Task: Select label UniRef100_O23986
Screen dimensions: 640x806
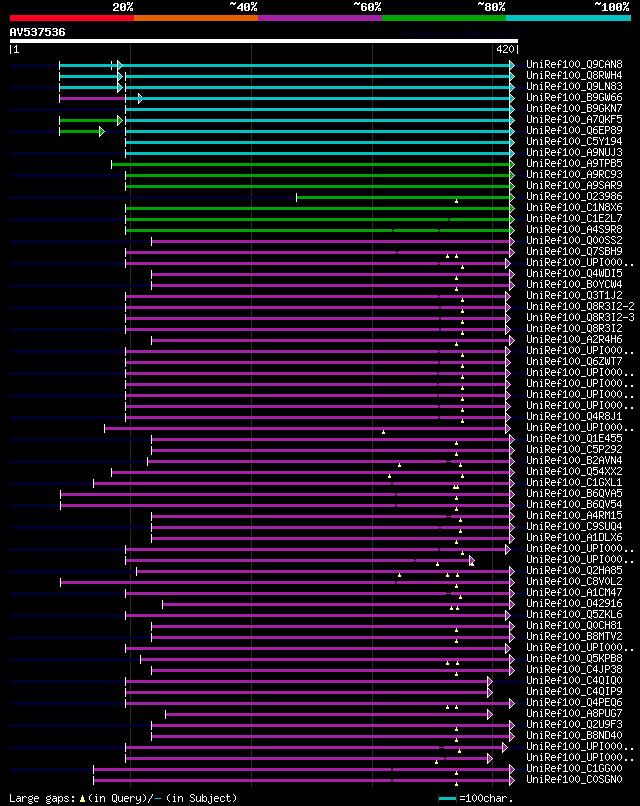Action: 574,196
